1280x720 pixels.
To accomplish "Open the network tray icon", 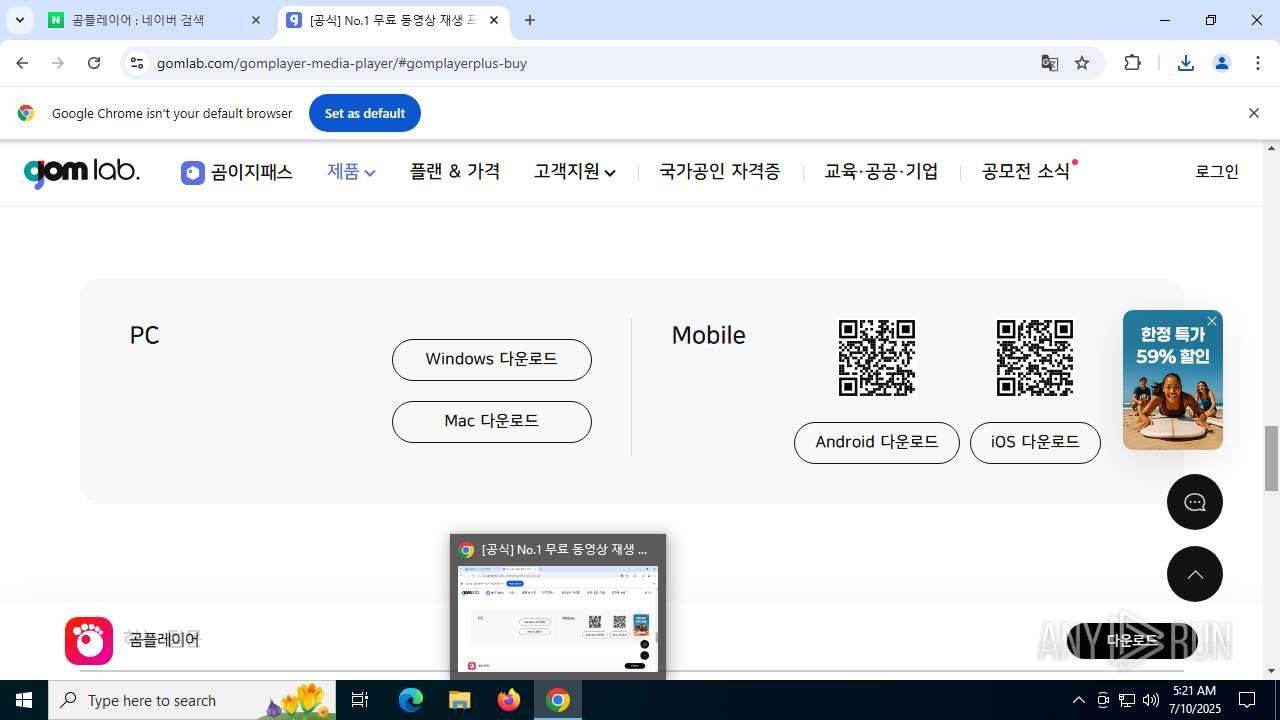I will (x=1127, y=700).
